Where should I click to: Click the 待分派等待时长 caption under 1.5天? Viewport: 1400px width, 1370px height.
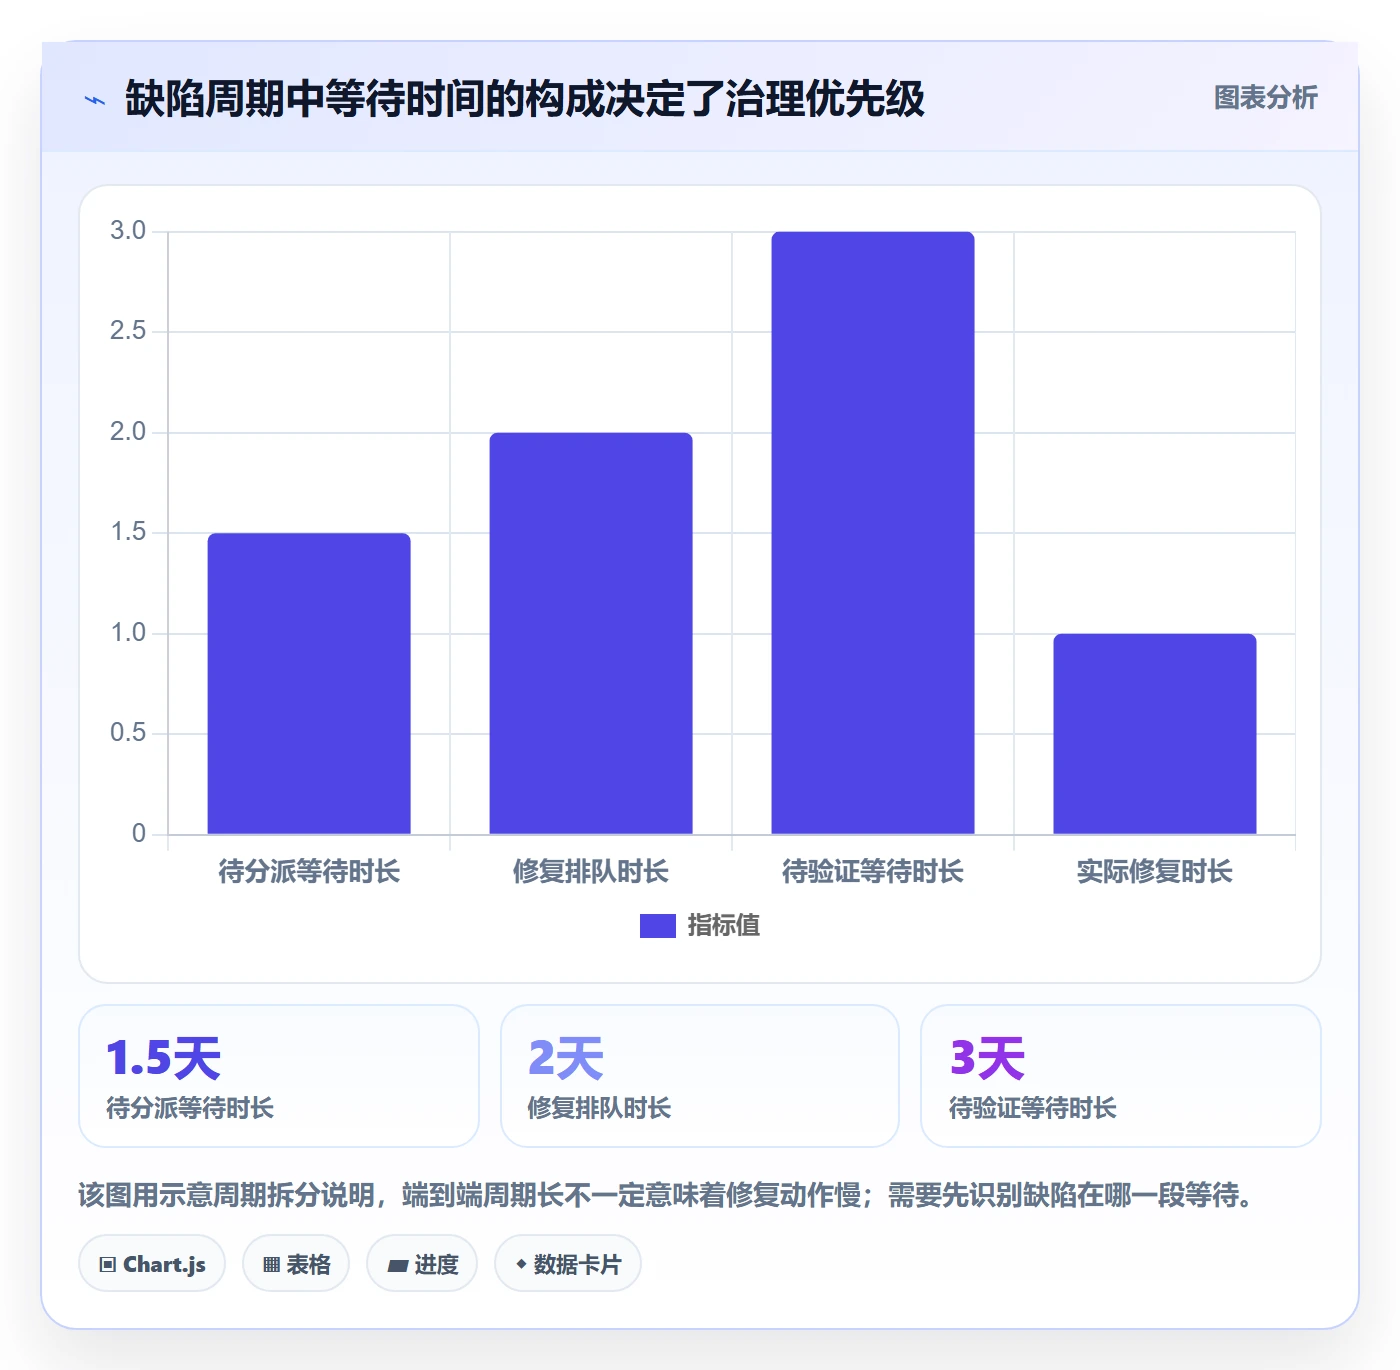tap(190, 1108)
